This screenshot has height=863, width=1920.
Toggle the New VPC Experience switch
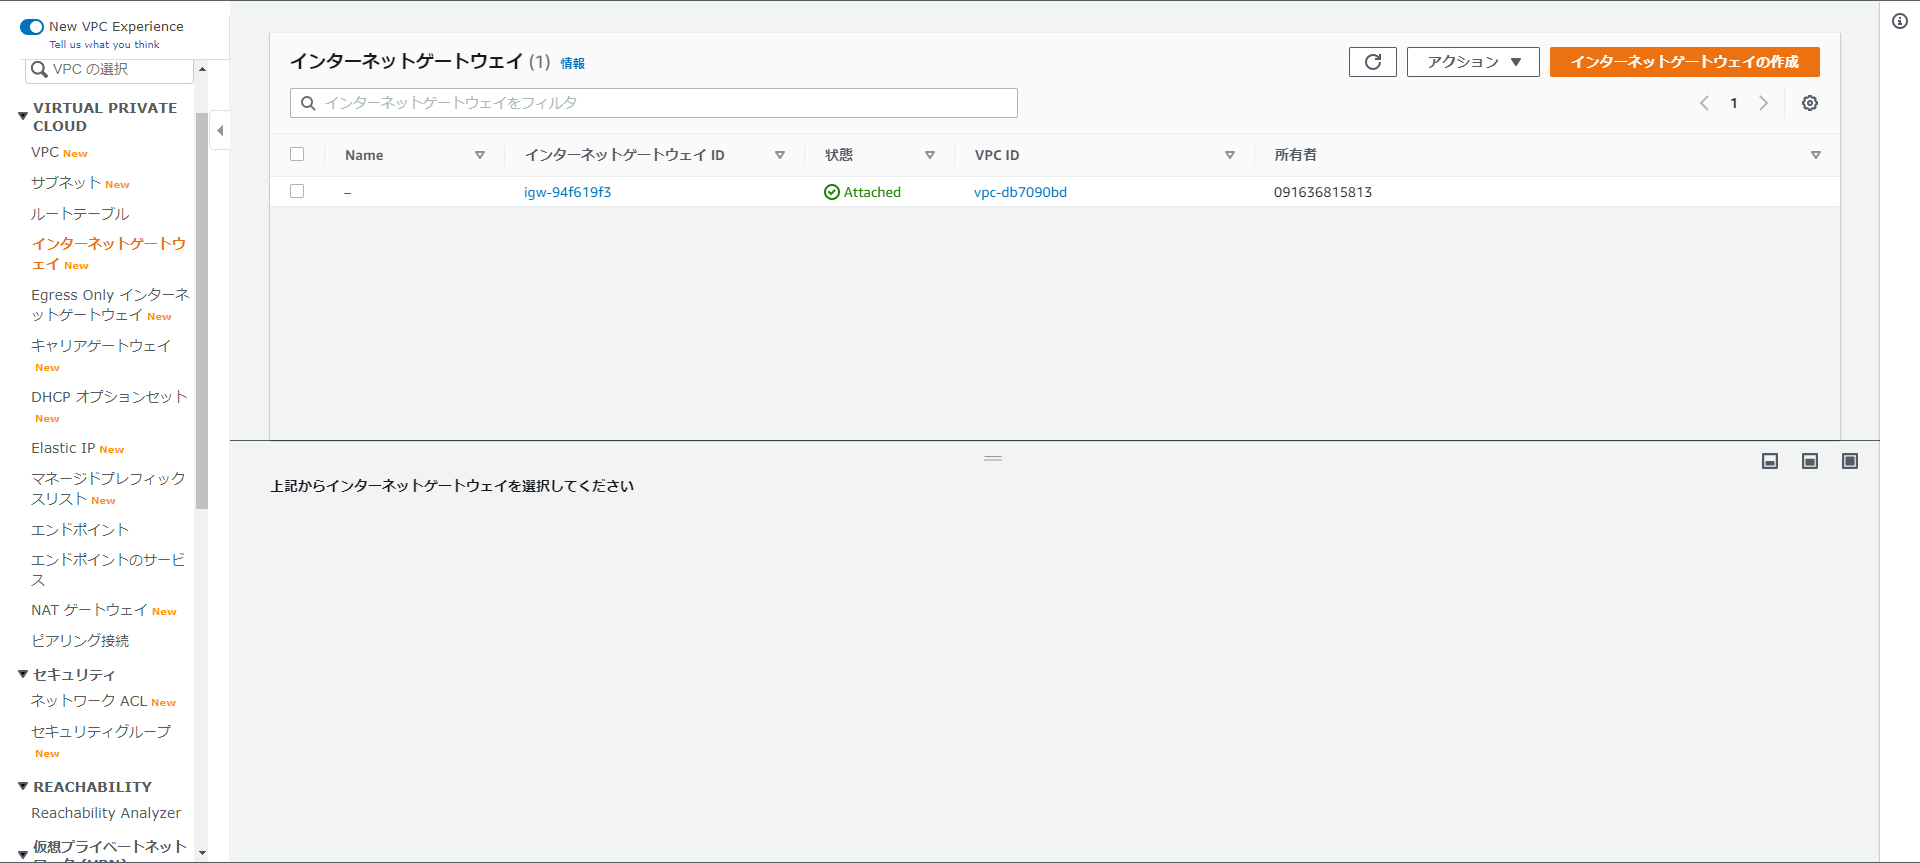(x=32, y=27)
